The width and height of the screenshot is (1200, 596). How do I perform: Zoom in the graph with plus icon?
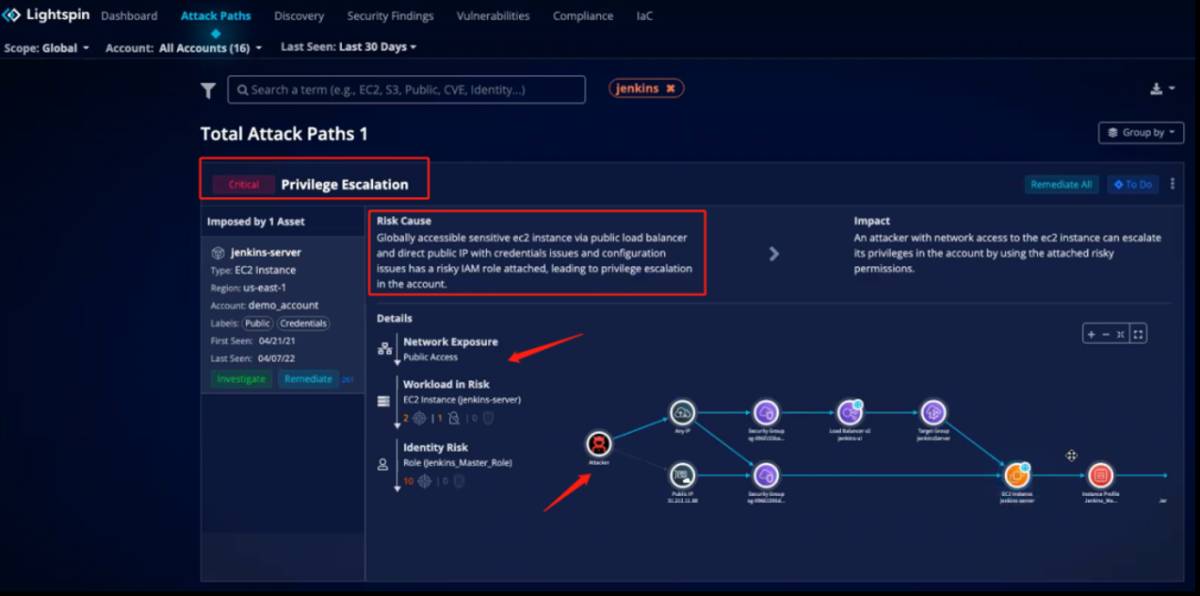pos(1092,334)
